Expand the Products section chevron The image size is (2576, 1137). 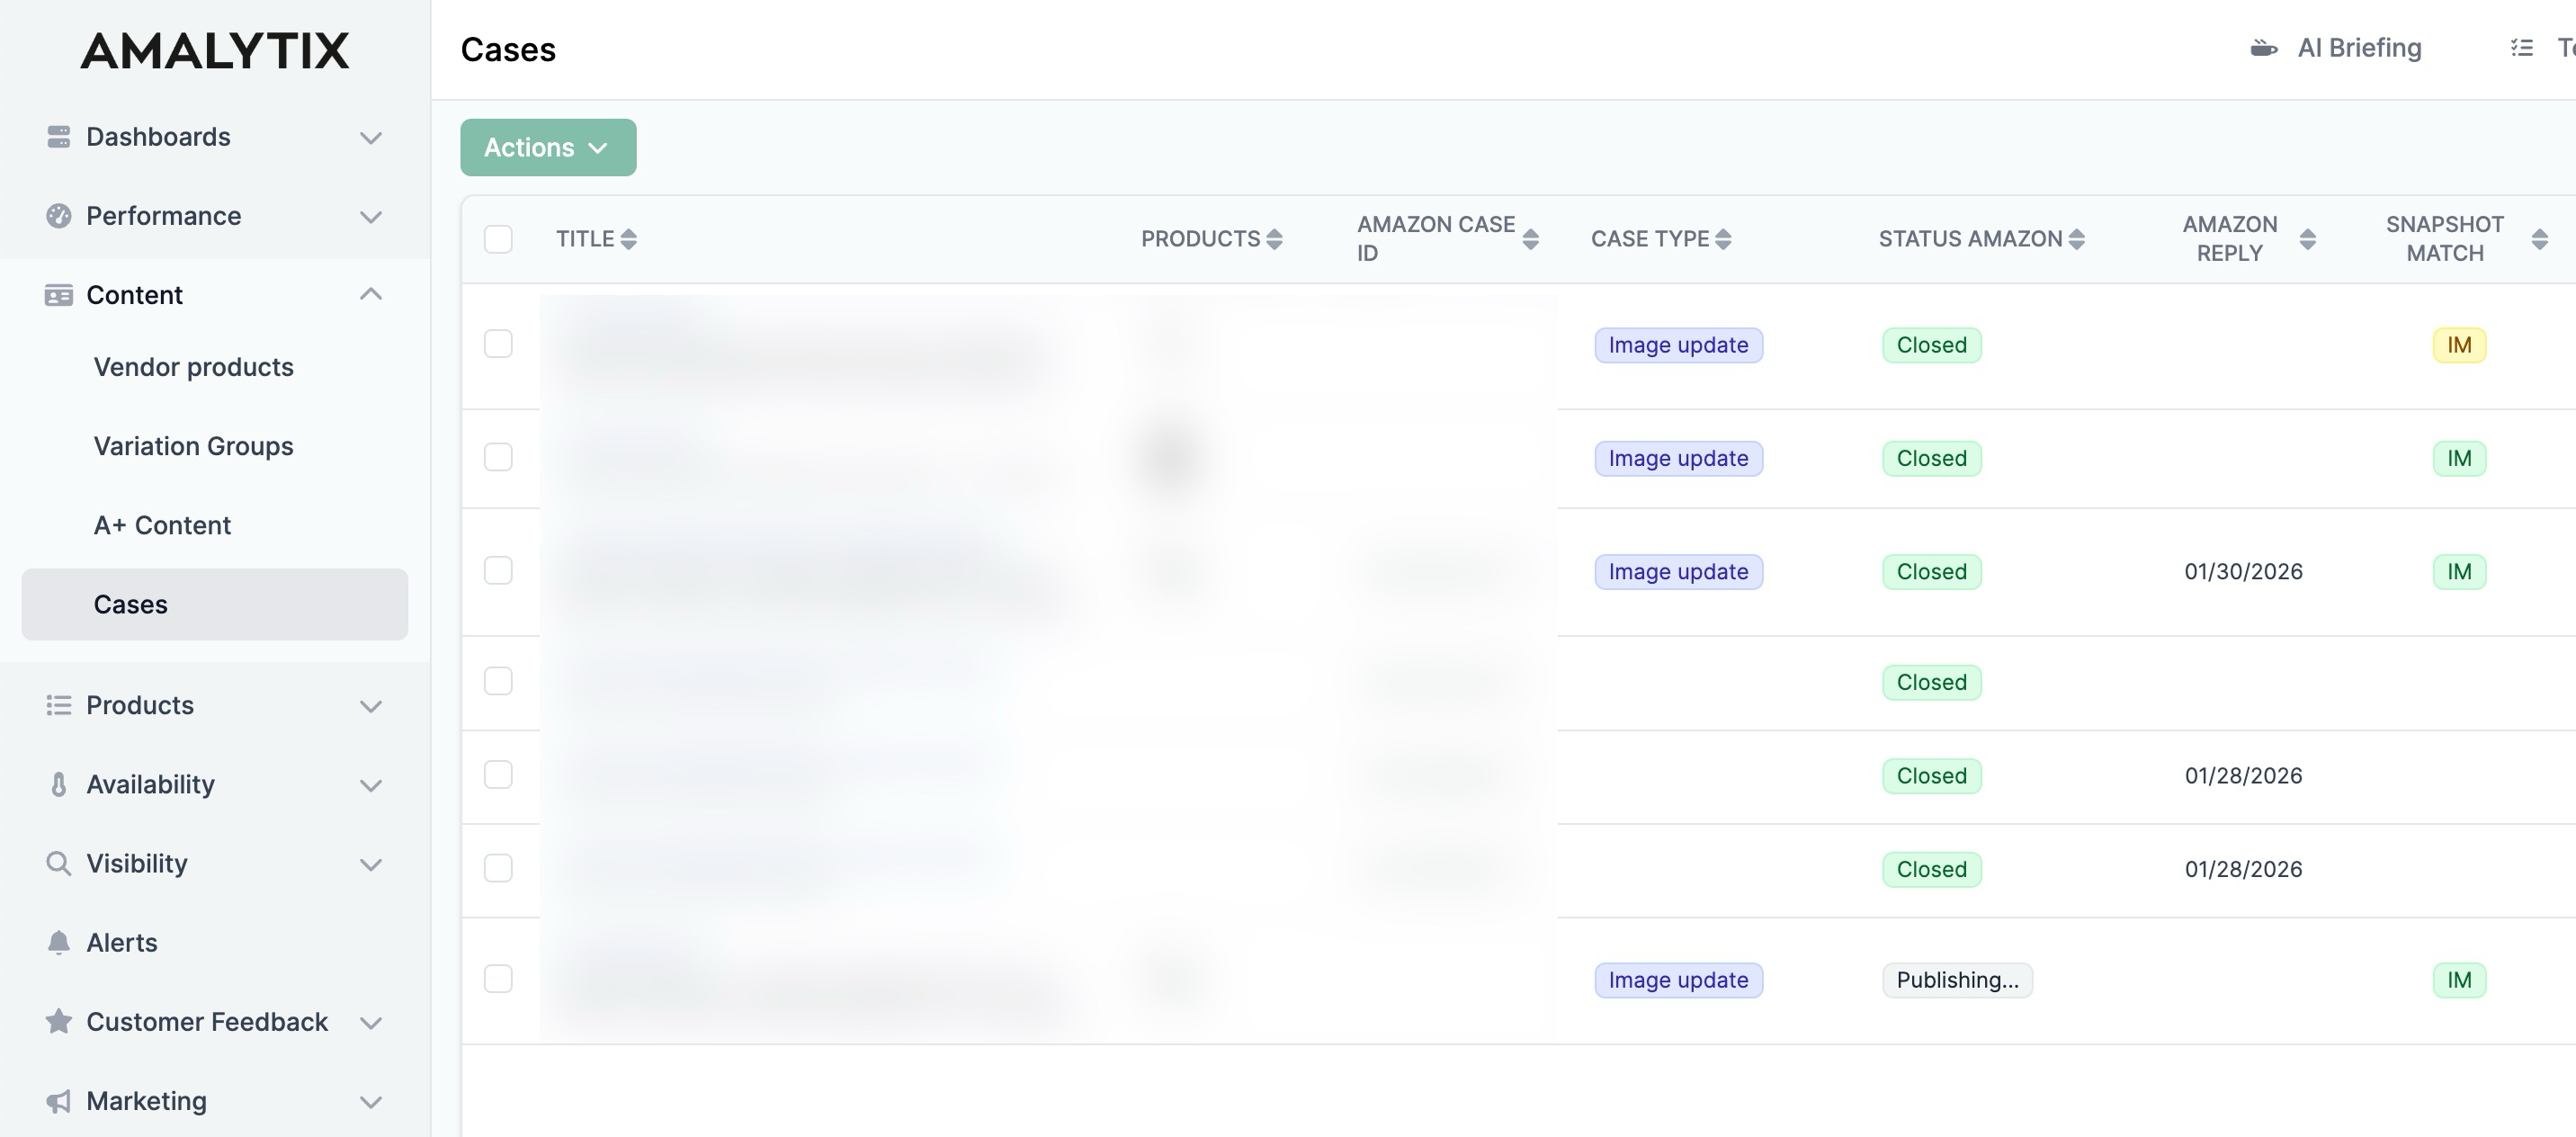click(x=371, y=706)
